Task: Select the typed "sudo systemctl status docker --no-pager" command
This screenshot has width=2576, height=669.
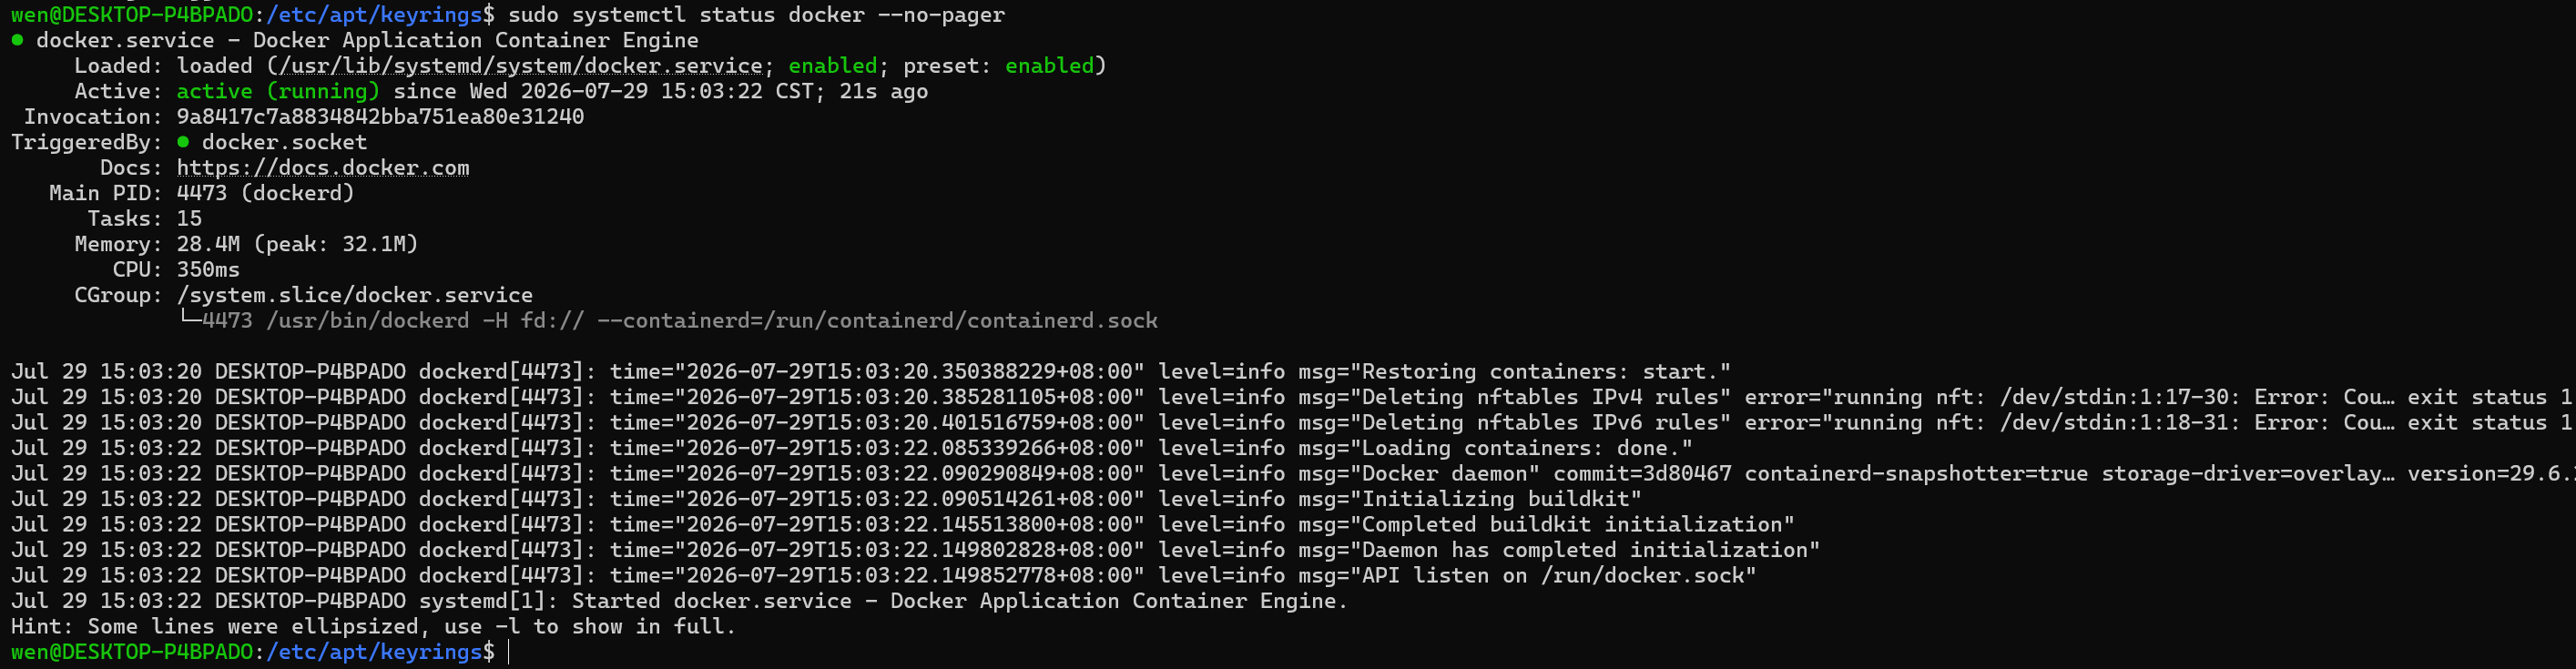Action: [756, 15]
